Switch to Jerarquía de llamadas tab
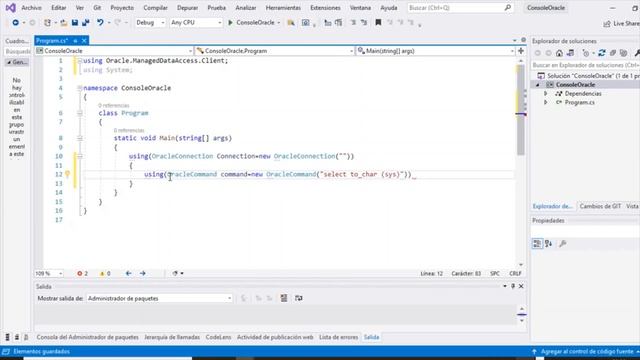The image size is (640, 360). (172, 337)
